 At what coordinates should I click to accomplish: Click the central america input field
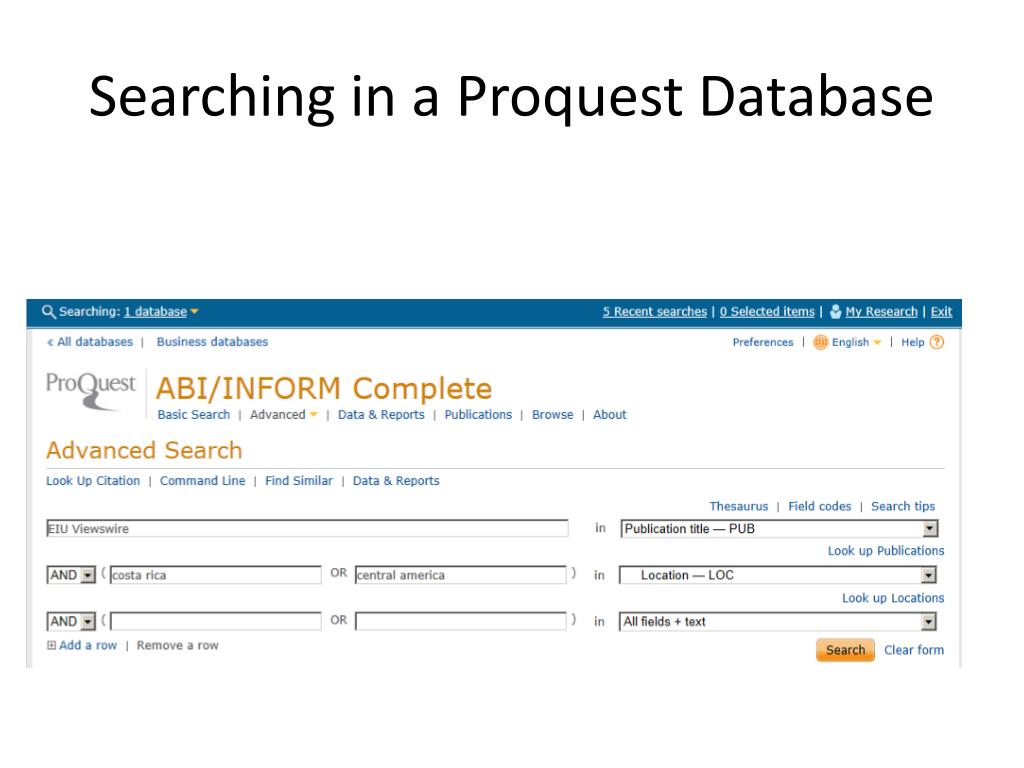(x=460, y=575)
